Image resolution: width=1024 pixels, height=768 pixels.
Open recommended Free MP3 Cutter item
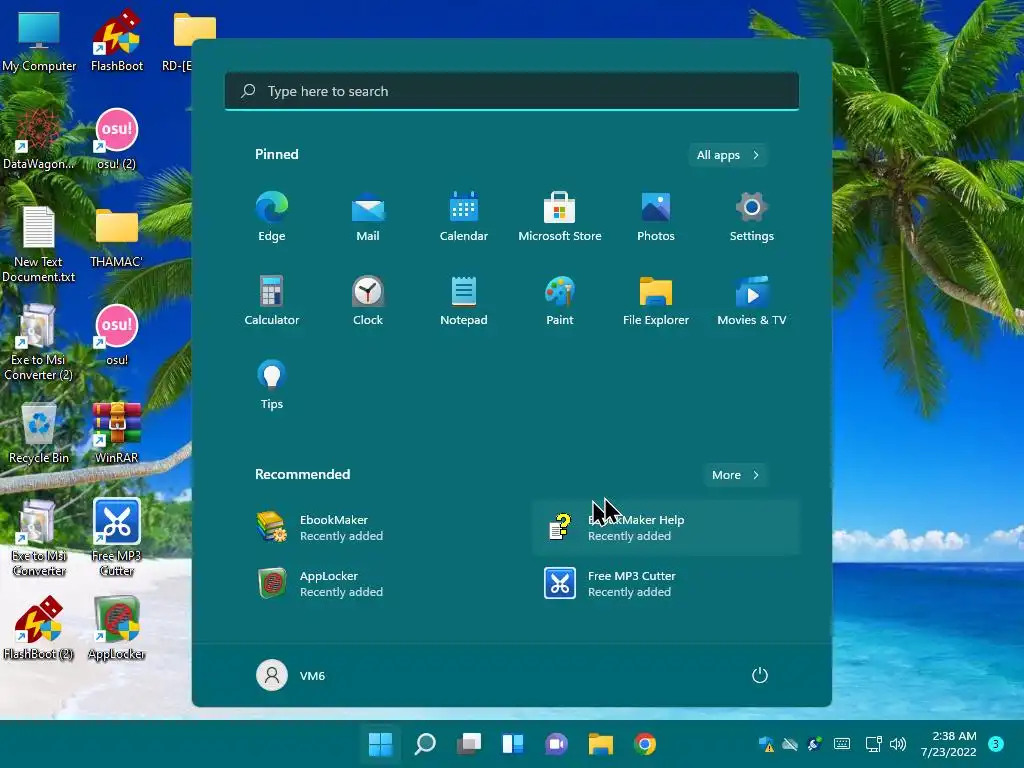(x=666, y=584)
